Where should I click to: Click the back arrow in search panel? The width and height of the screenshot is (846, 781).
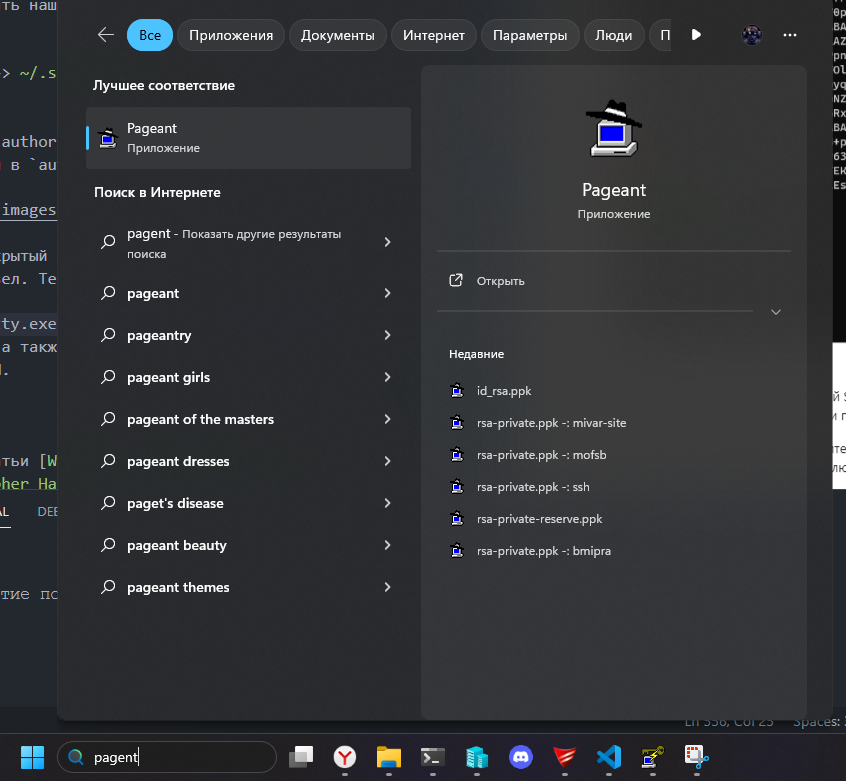[106, 35]
